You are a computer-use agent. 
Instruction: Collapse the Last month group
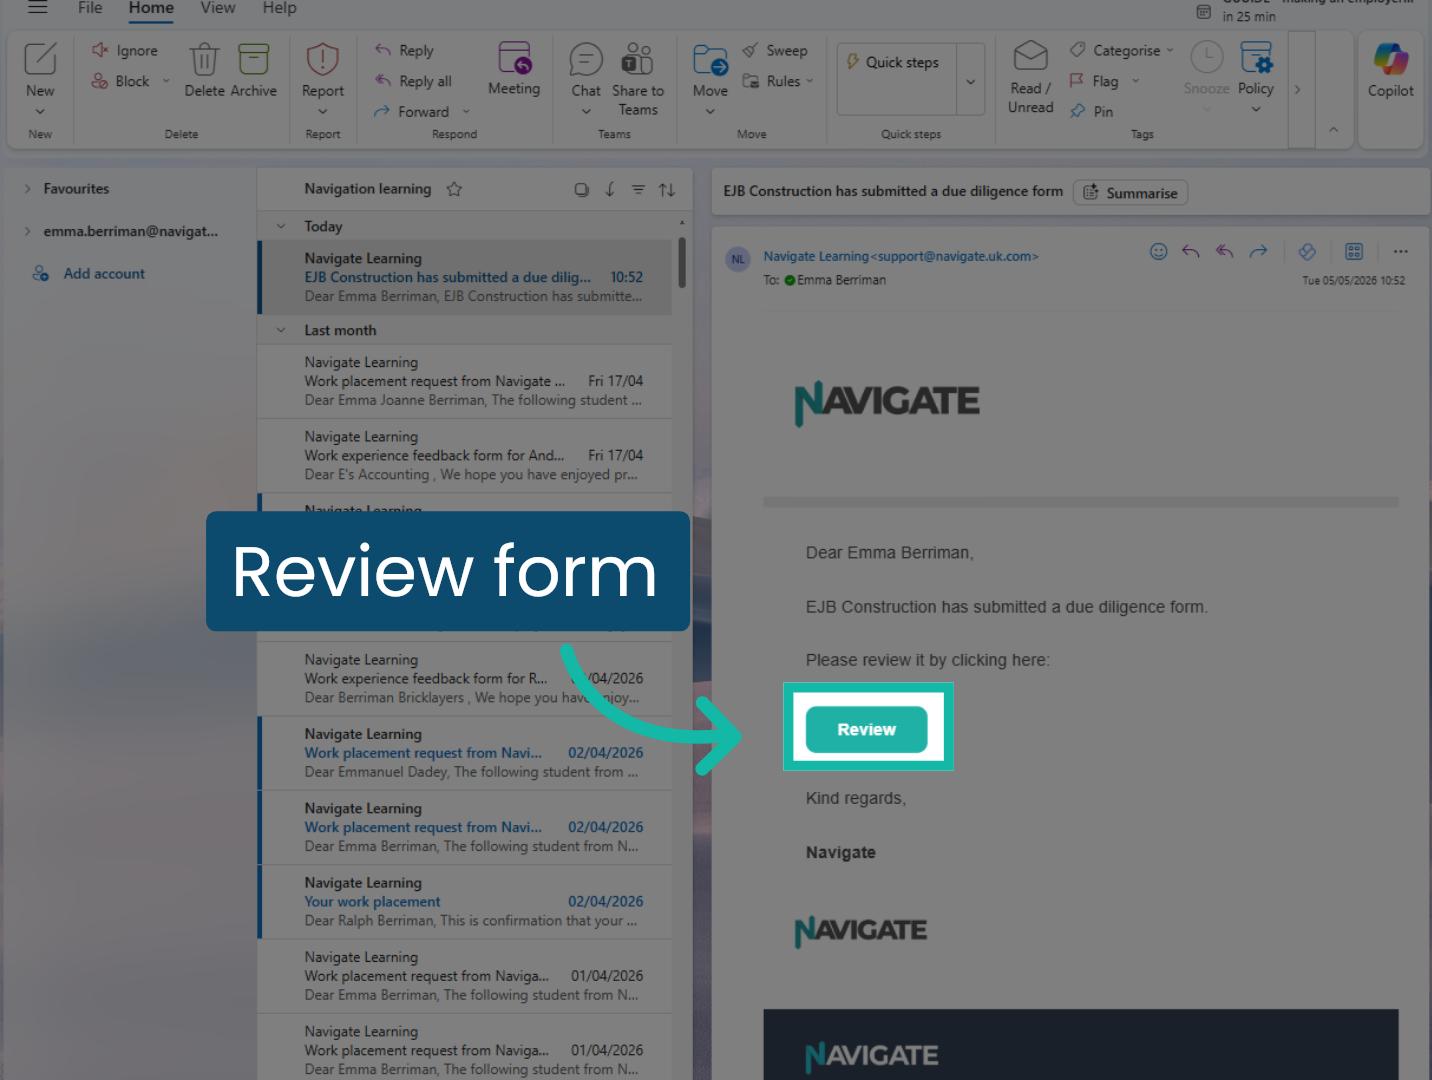coord(281,330)
